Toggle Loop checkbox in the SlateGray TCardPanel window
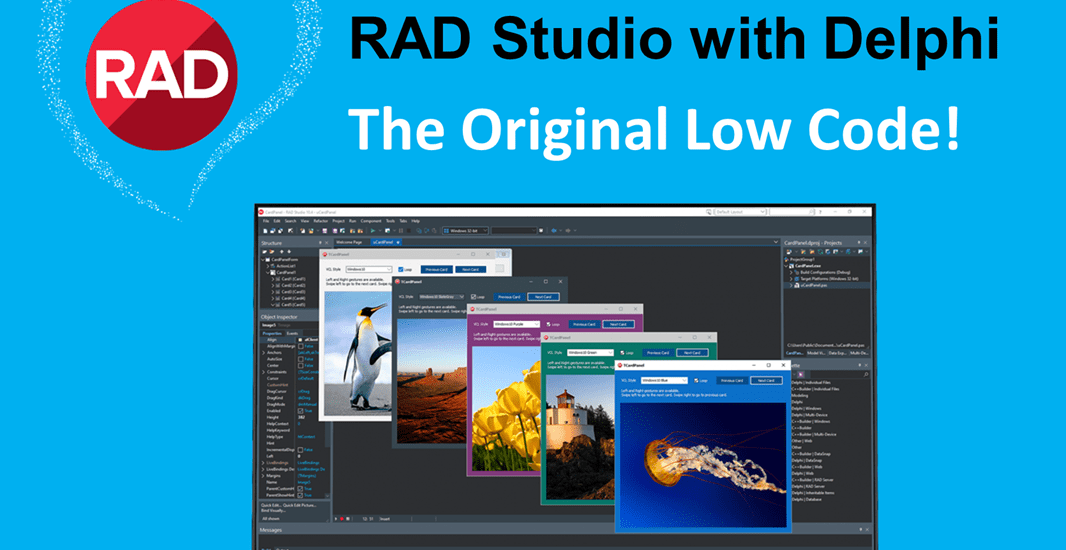Image resolution: width=1066 pixels, height=550 pixels. coord(473,296)
